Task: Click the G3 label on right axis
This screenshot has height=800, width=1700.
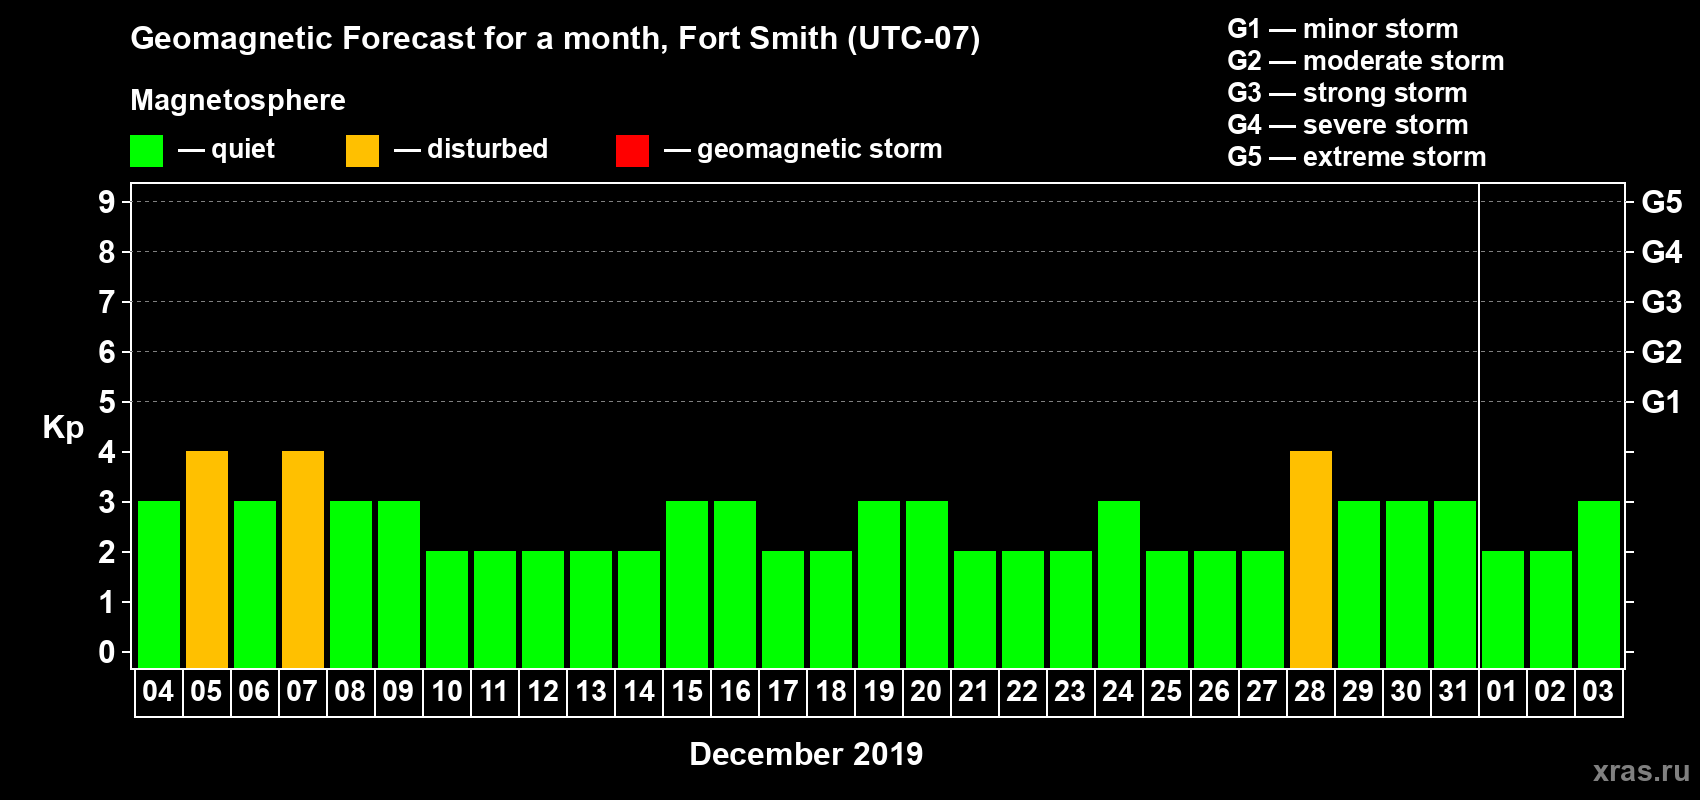Action: pos(1662,302)
